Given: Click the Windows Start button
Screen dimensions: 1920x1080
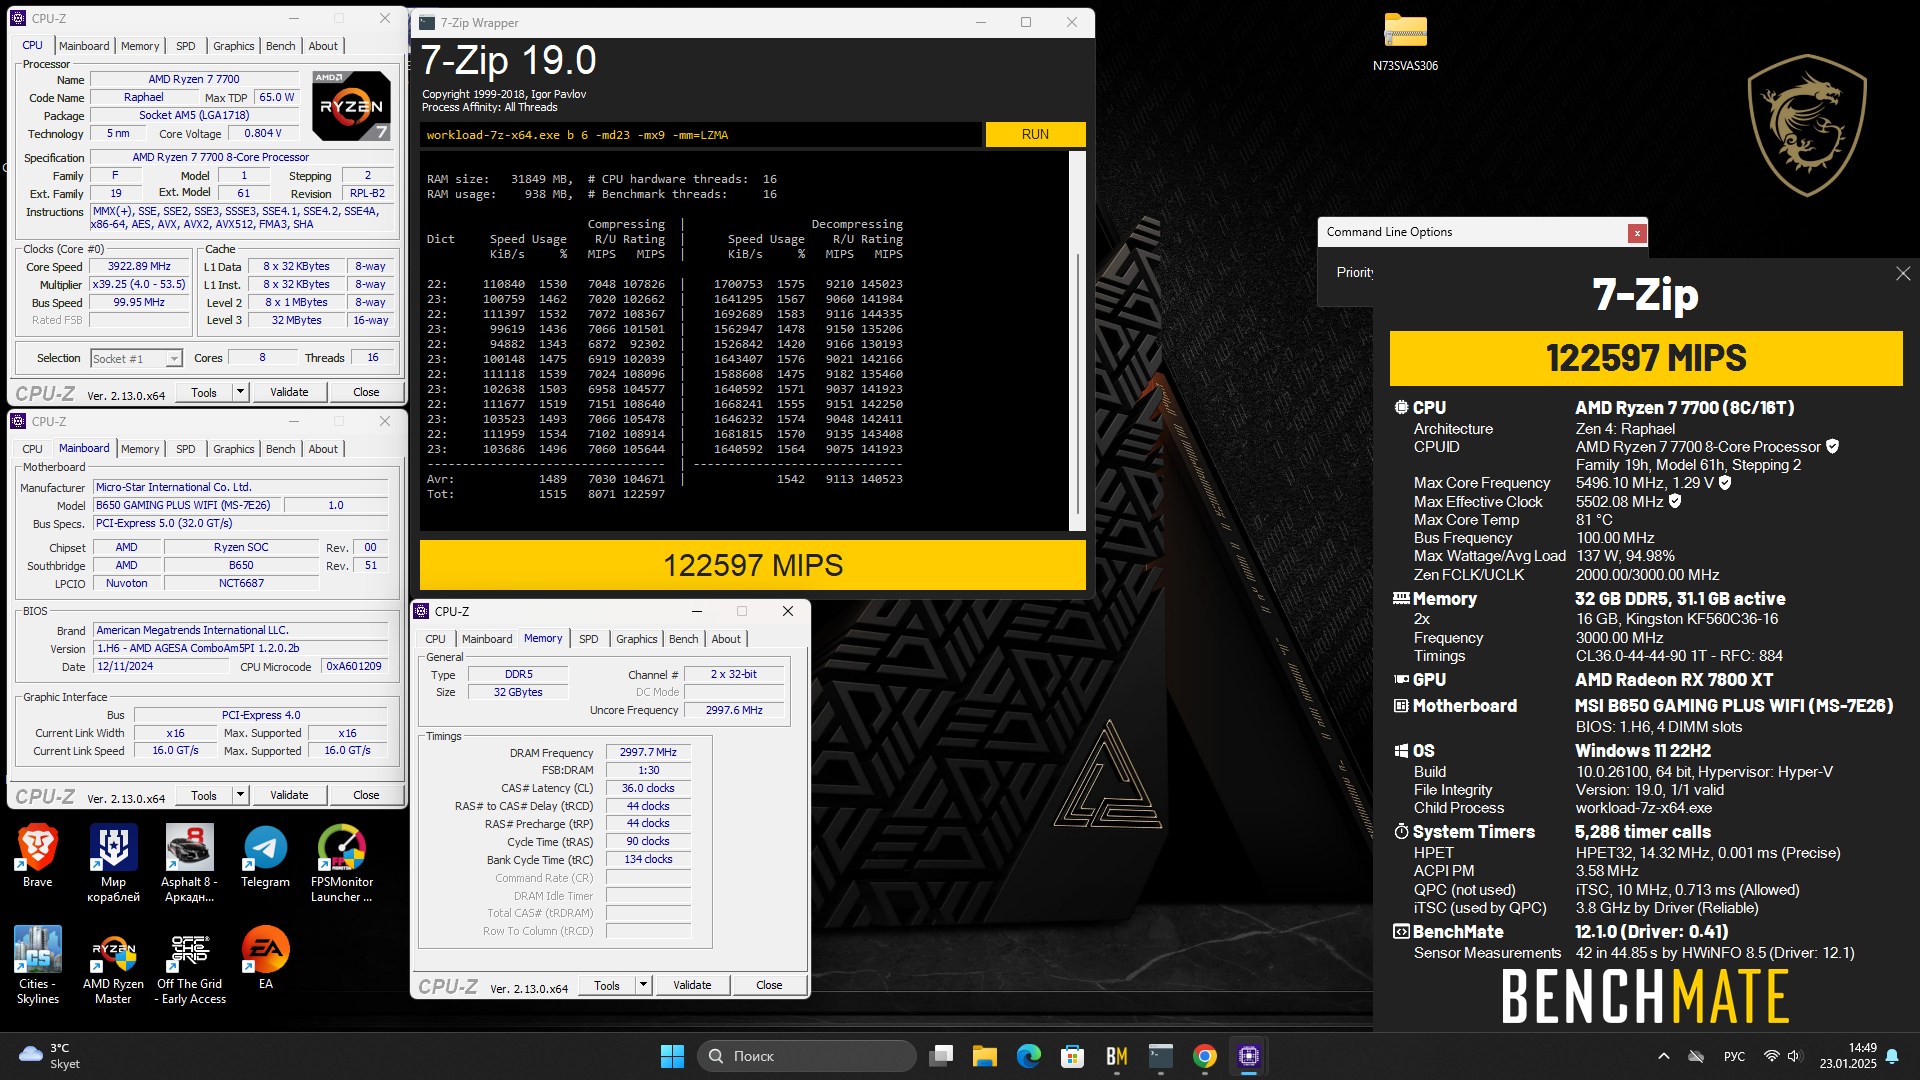Looking at the screenshot, I should (x=672, y=1056).
